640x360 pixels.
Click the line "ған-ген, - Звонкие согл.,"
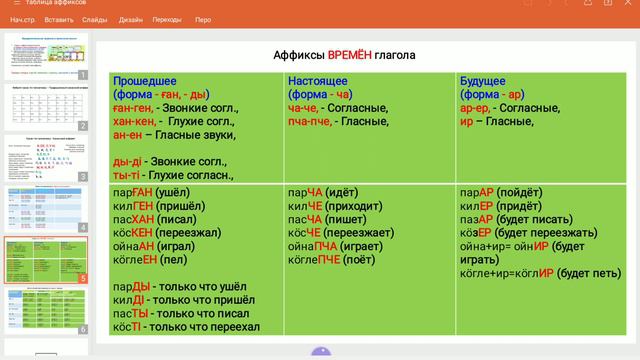tap(176, 108)
